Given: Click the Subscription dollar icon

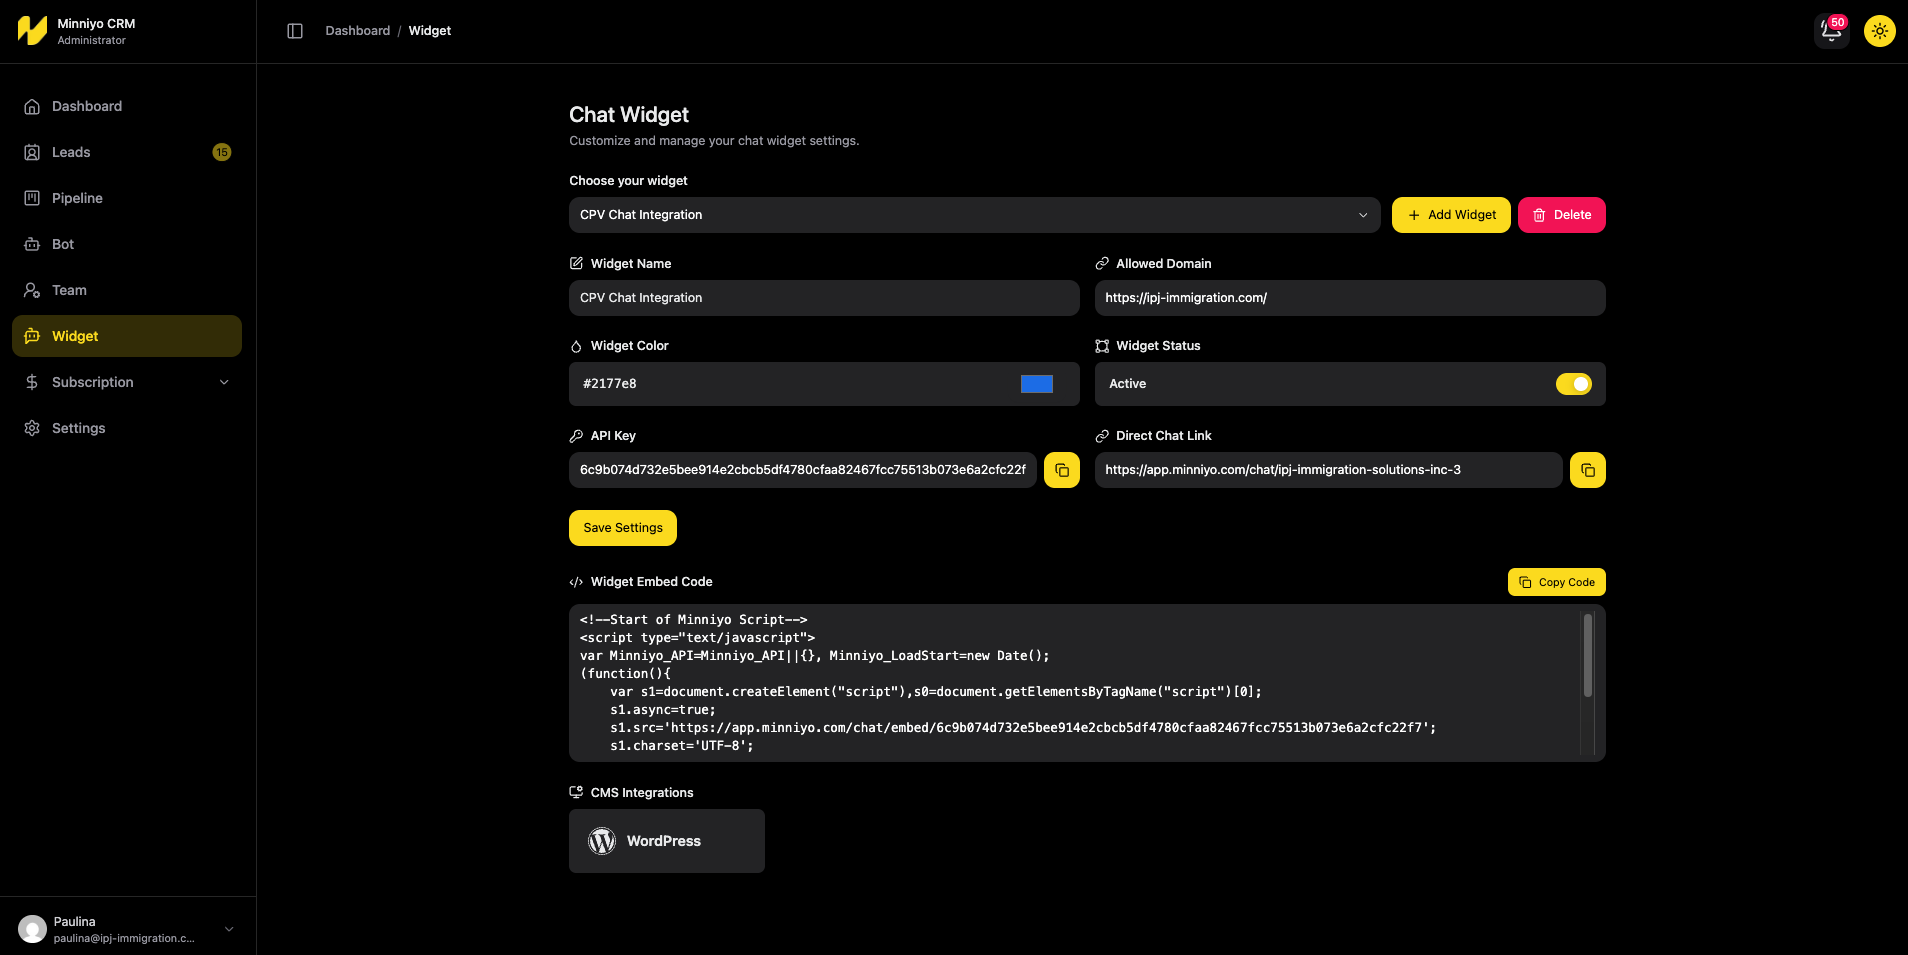Looking at the screenshot, I should click(x=32, y=382).
